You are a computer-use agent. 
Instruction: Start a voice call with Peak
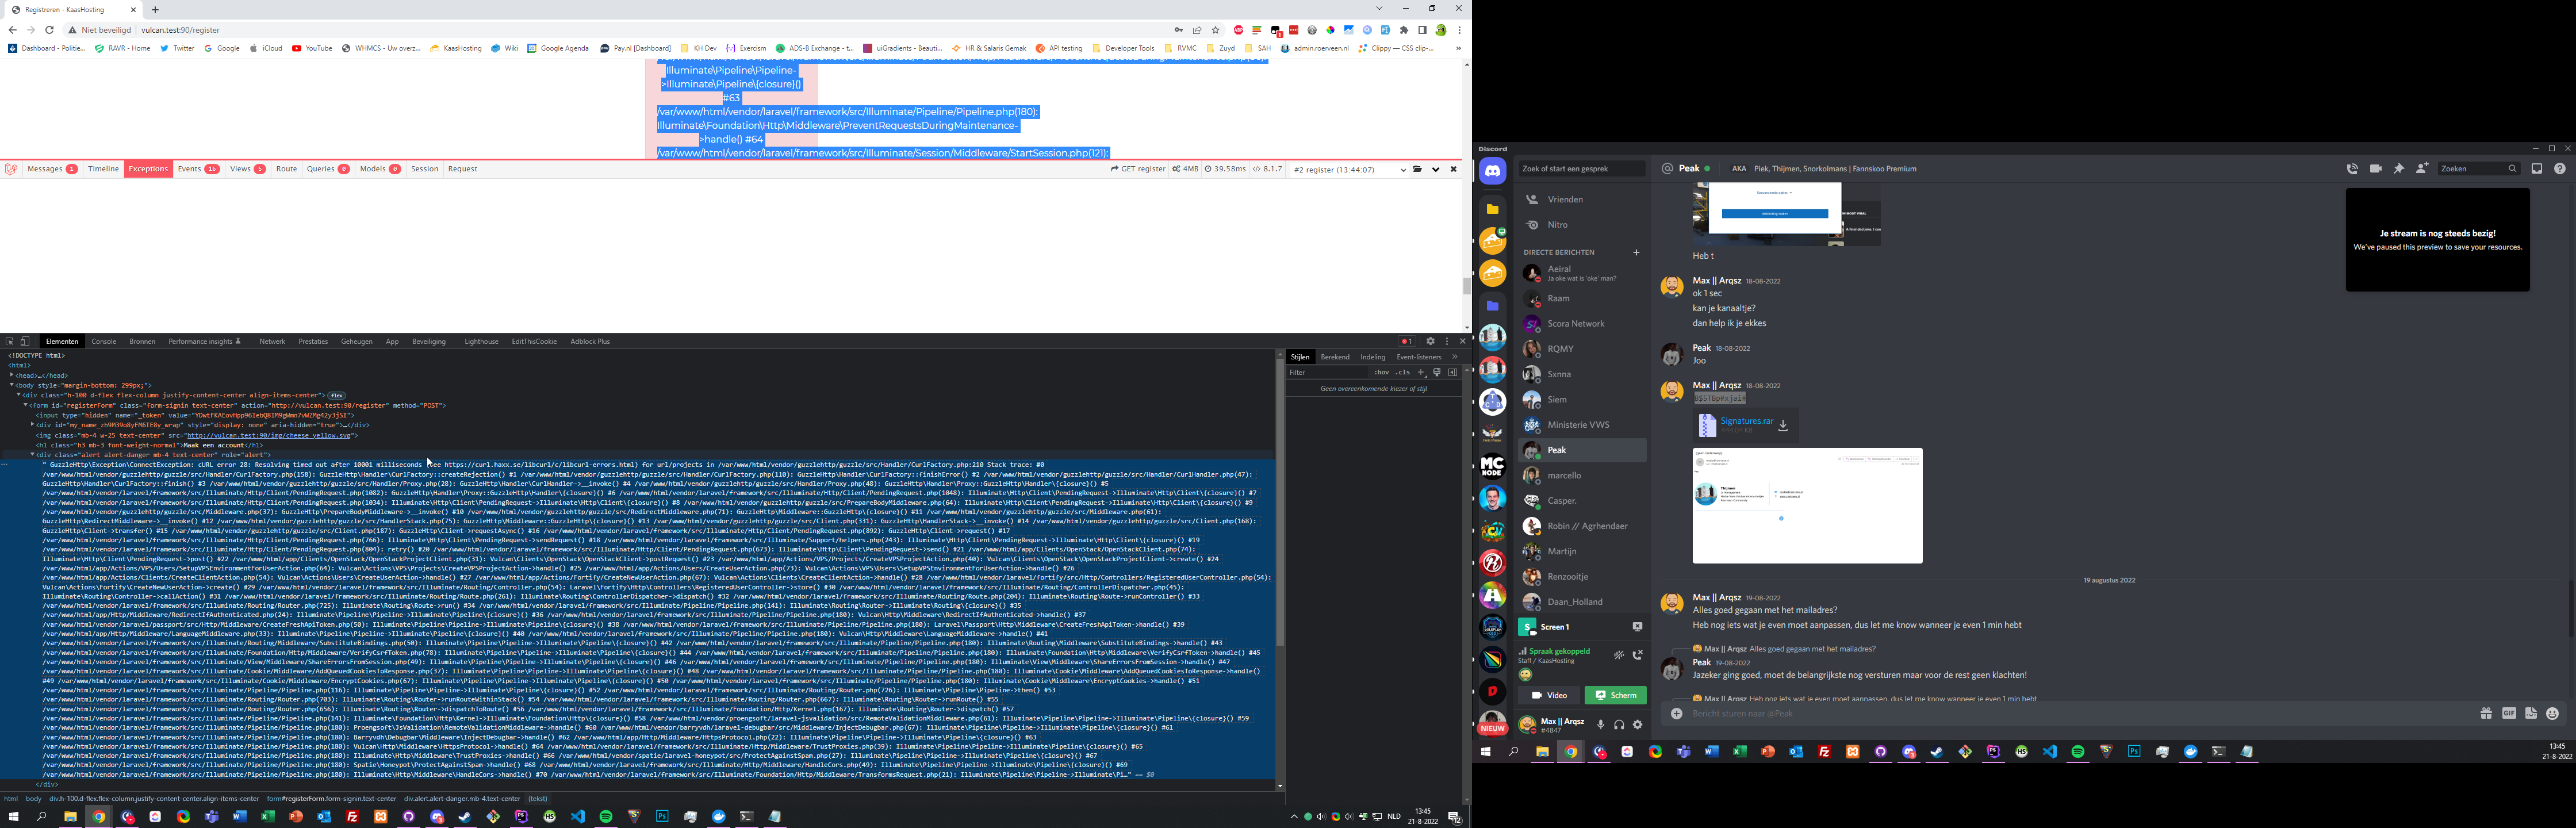click(x=2352, y=169)
